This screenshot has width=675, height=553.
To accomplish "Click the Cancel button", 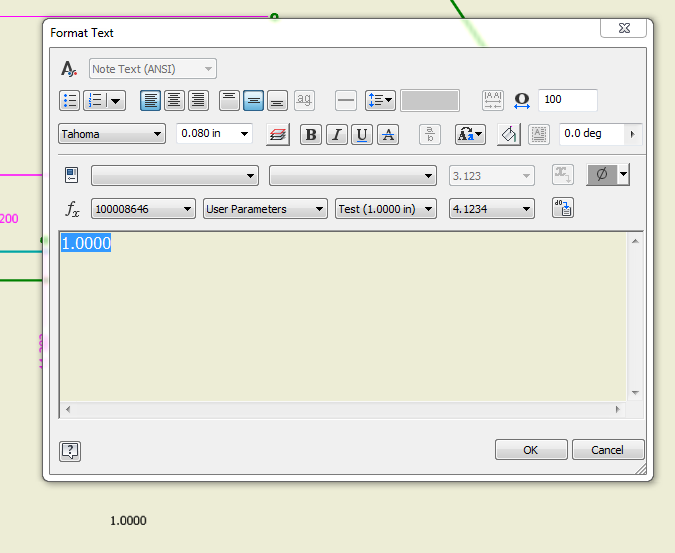I will (x=608, y=450).
